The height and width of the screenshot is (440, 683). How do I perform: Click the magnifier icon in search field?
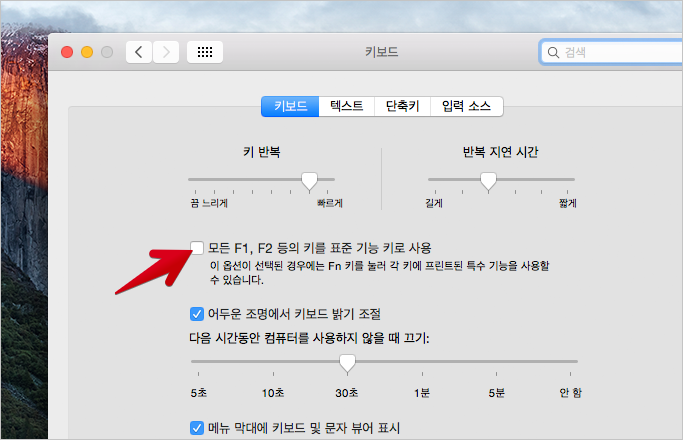(x=553, y=53)
